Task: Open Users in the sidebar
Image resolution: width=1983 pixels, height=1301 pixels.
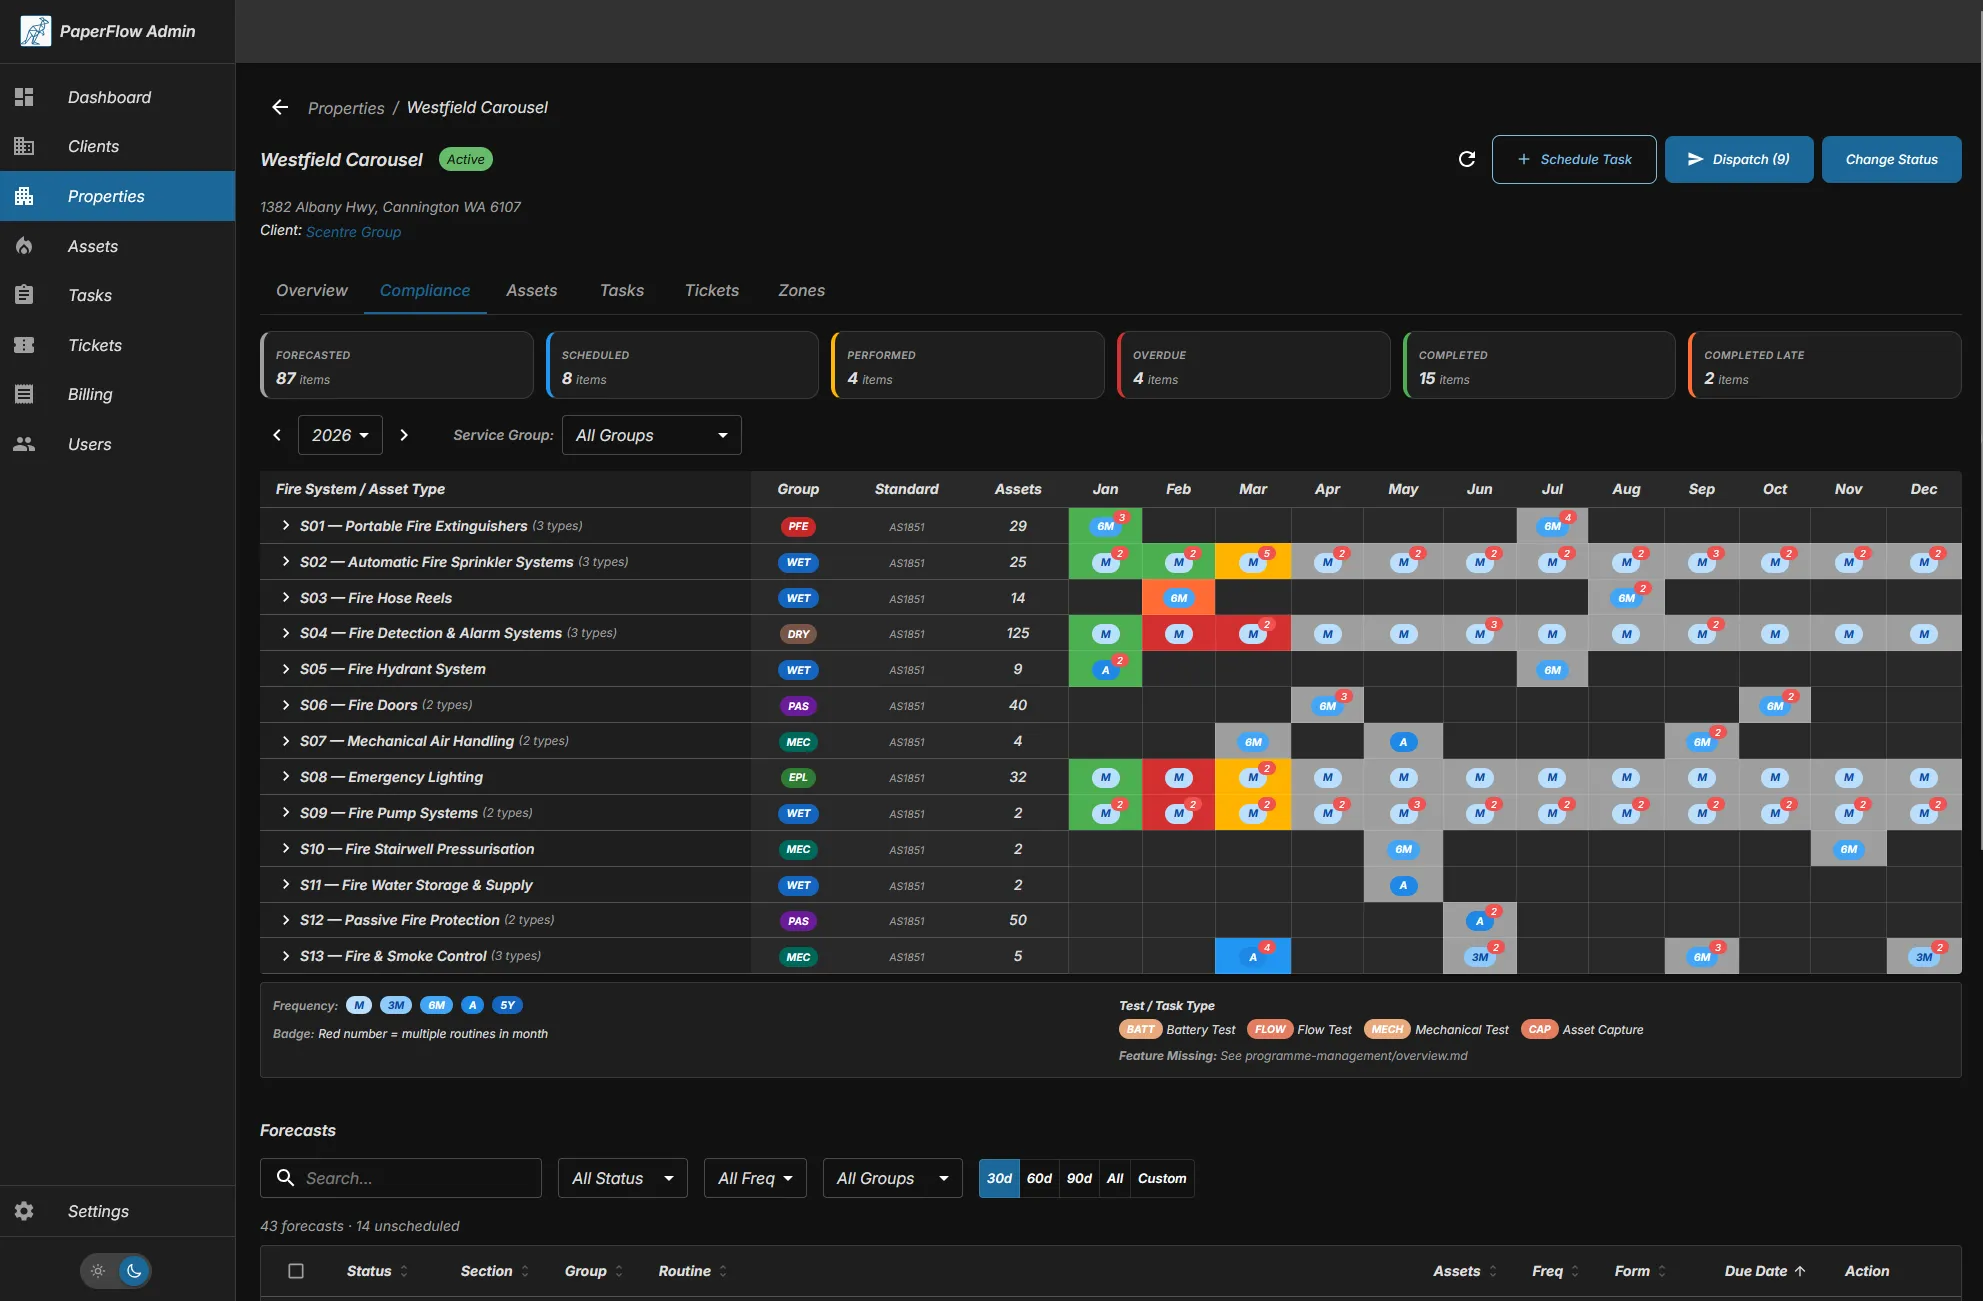Action: [89, 444]
